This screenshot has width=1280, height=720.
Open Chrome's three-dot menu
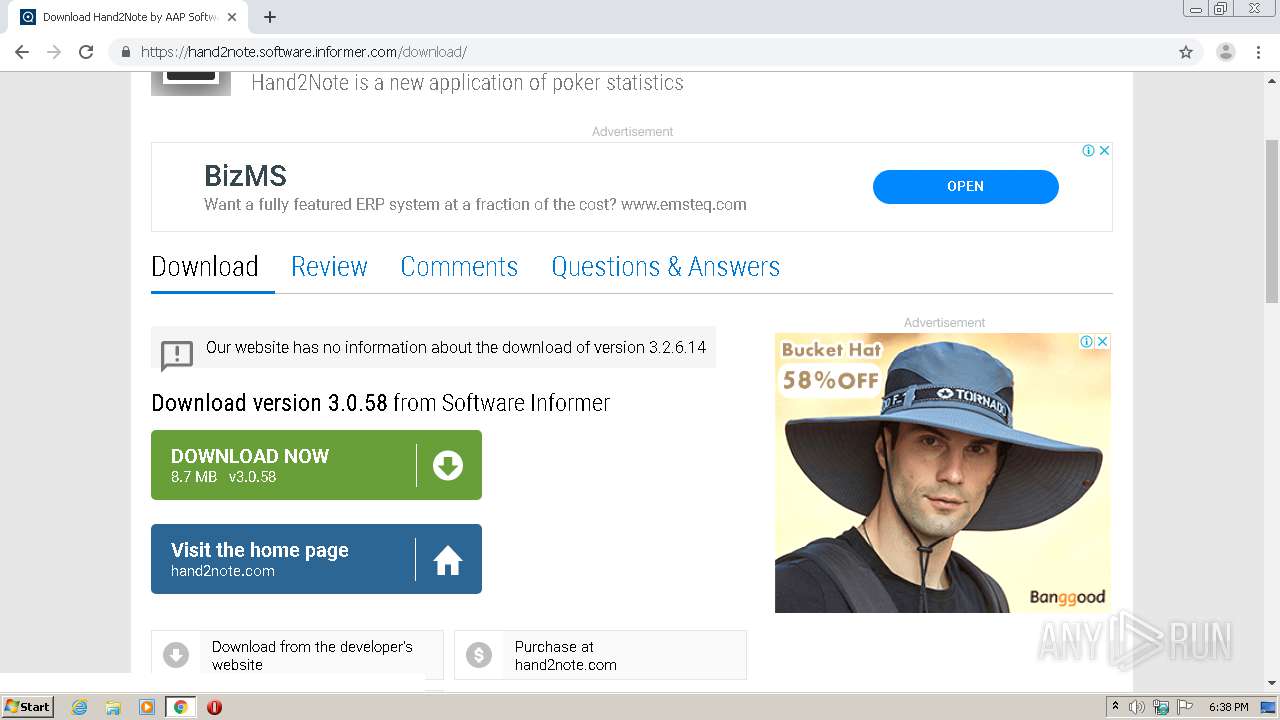pyautogui.click(x=1258, y=52)
